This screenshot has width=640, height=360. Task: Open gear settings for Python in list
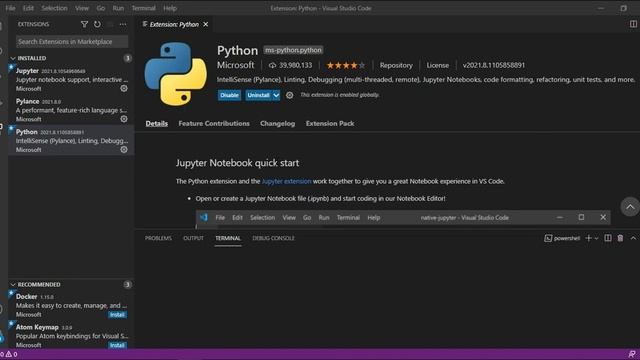coord(124,149)
